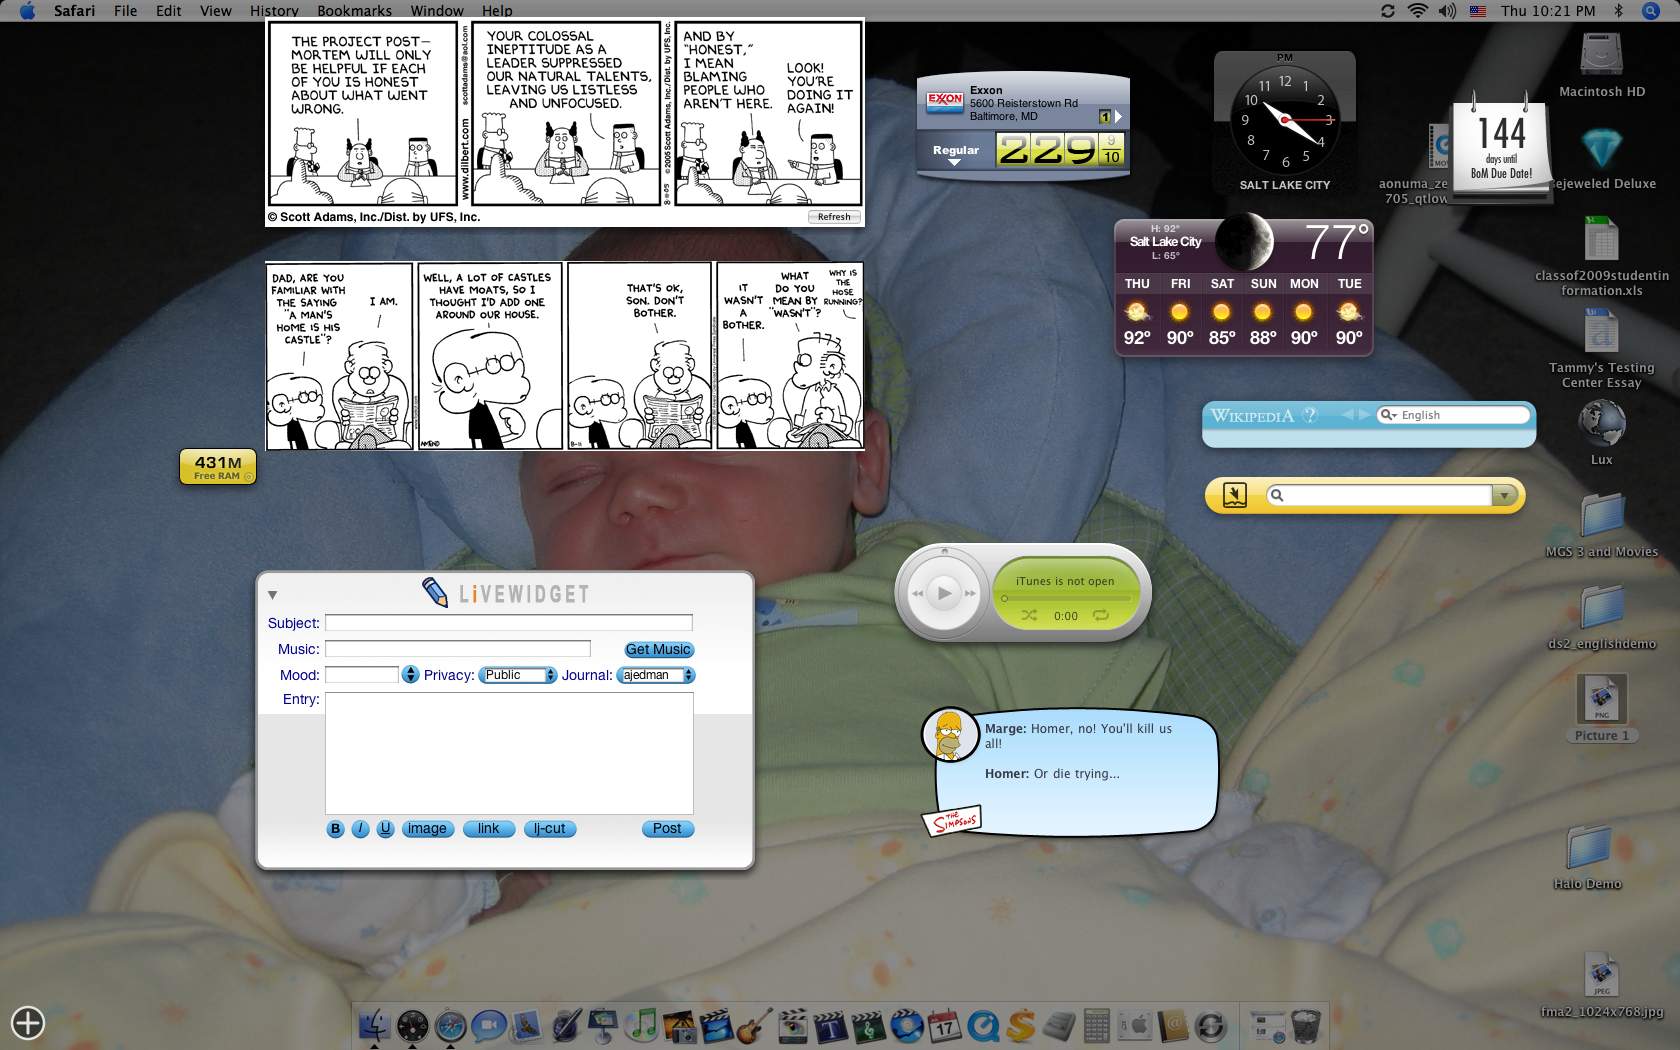The image size is (1680, 1050).
Task: Open the File menu
Action: tap(125, 11)
